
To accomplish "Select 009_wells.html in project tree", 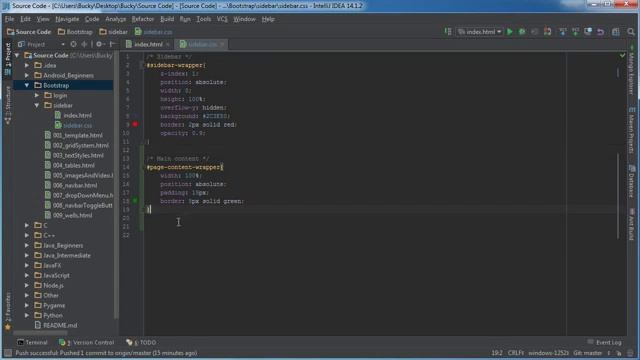I will click(72, 216).
